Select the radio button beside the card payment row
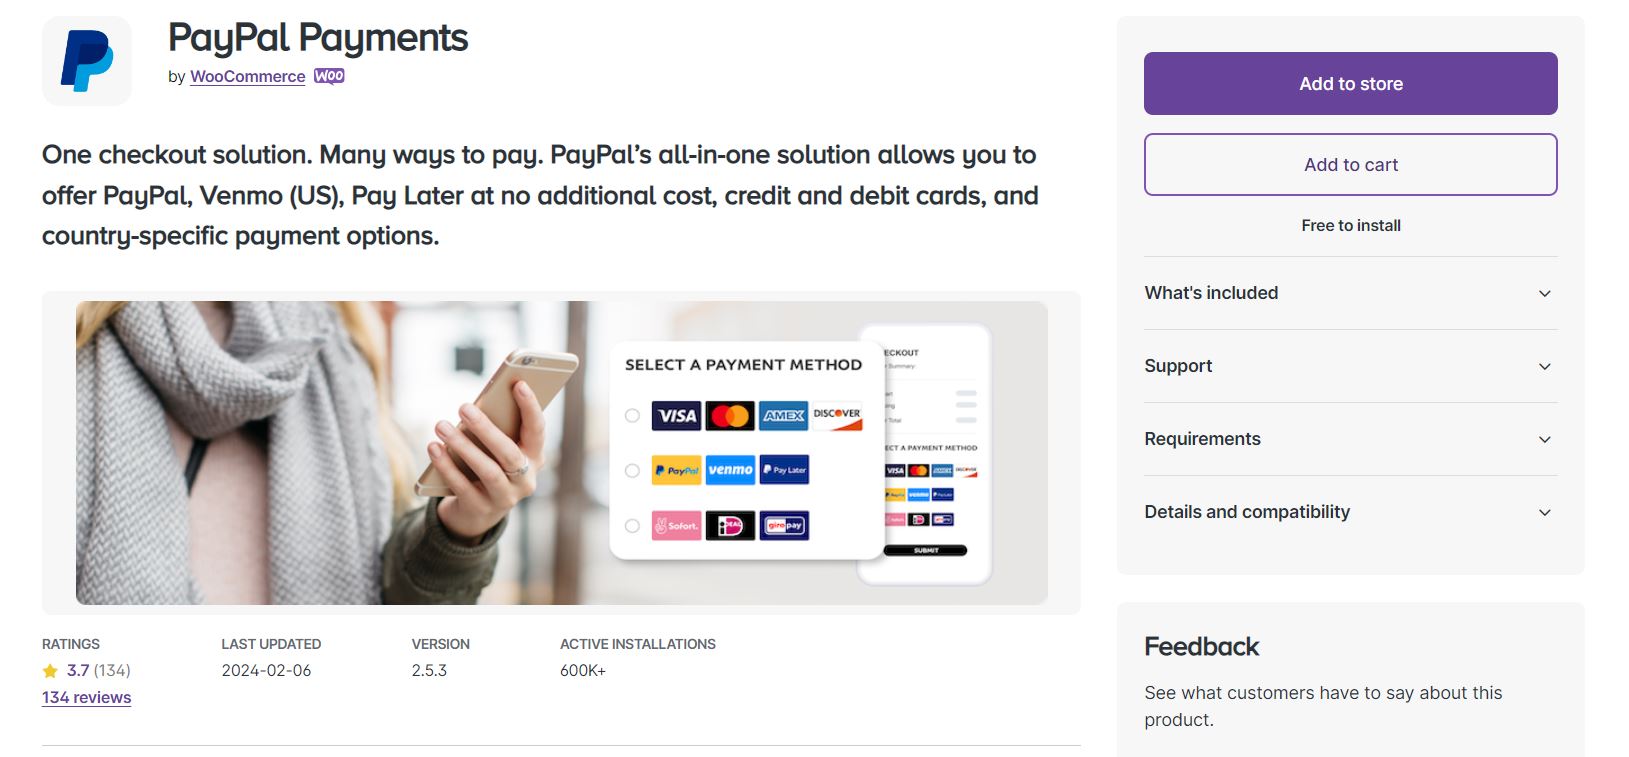 coord(630,416)
